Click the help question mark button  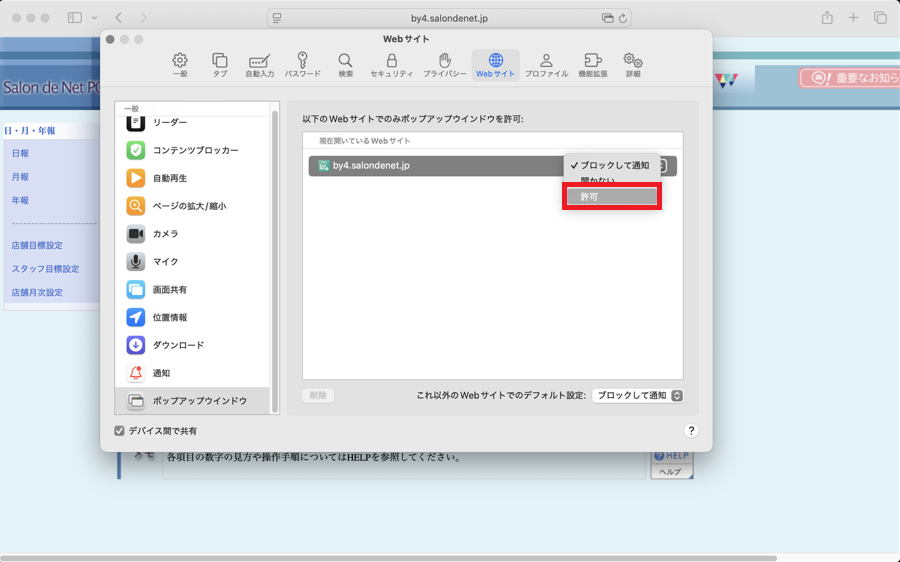click(691, 431)
